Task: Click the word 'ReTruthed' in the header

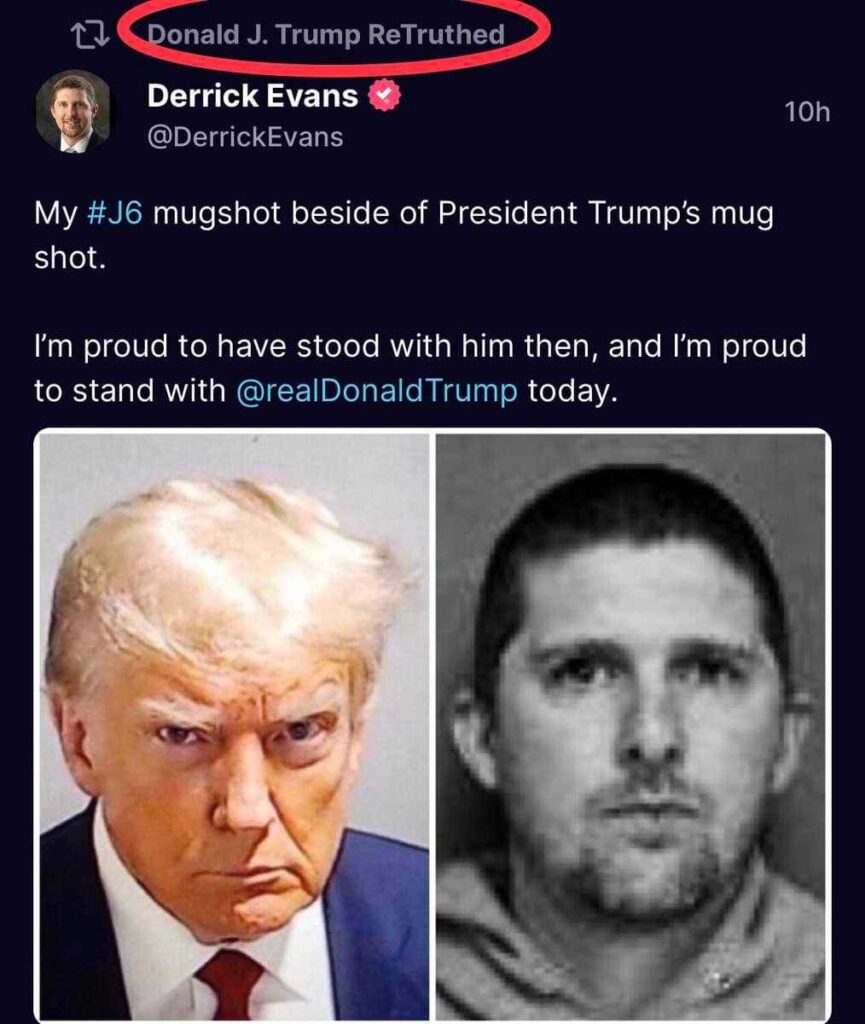Action: (436, 34)
